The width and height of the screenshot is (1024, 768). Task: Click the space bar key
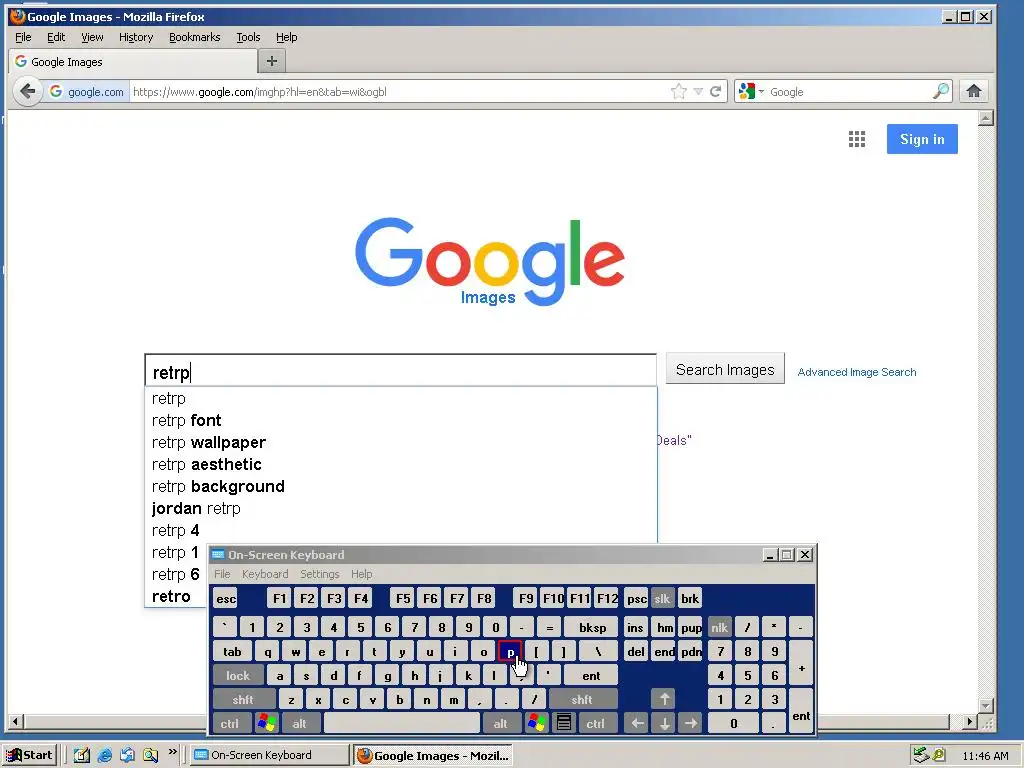[401, 724]
